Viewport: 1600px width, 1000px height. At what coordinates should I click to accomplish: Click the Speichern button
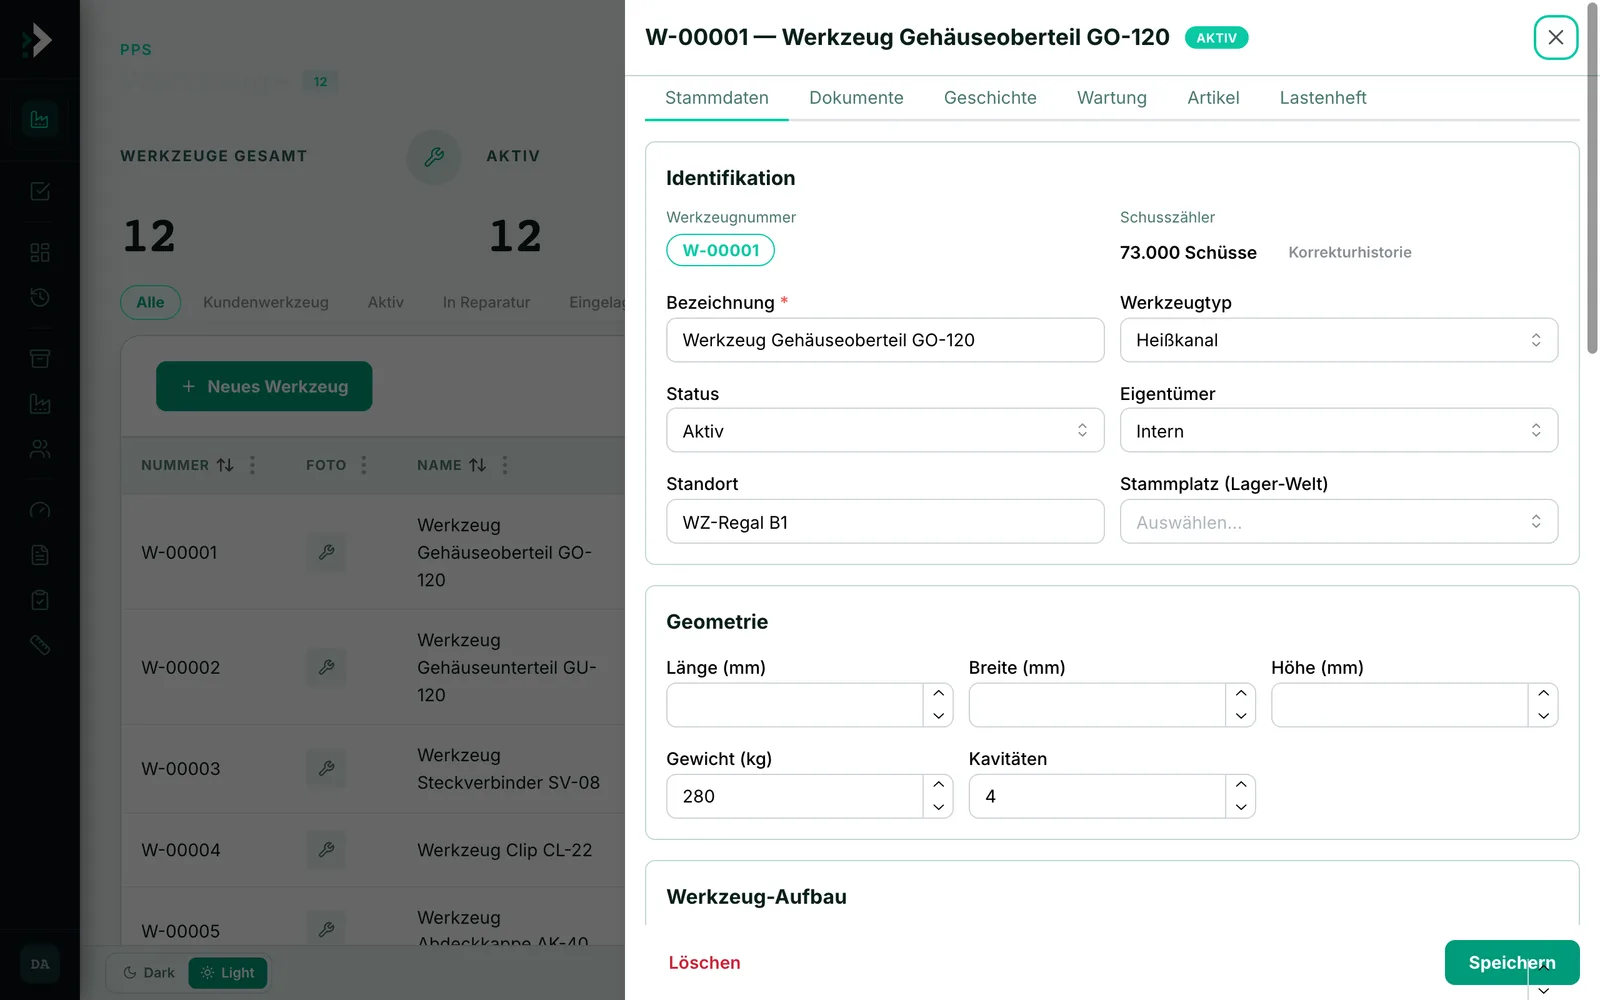(x=1512, y=963)
